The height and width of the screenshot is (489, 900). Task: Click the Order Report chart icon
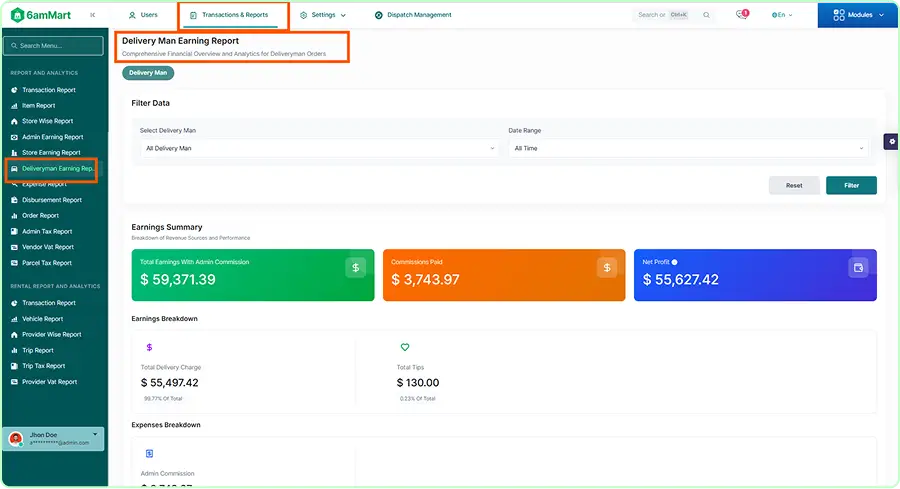click(14, 216)
